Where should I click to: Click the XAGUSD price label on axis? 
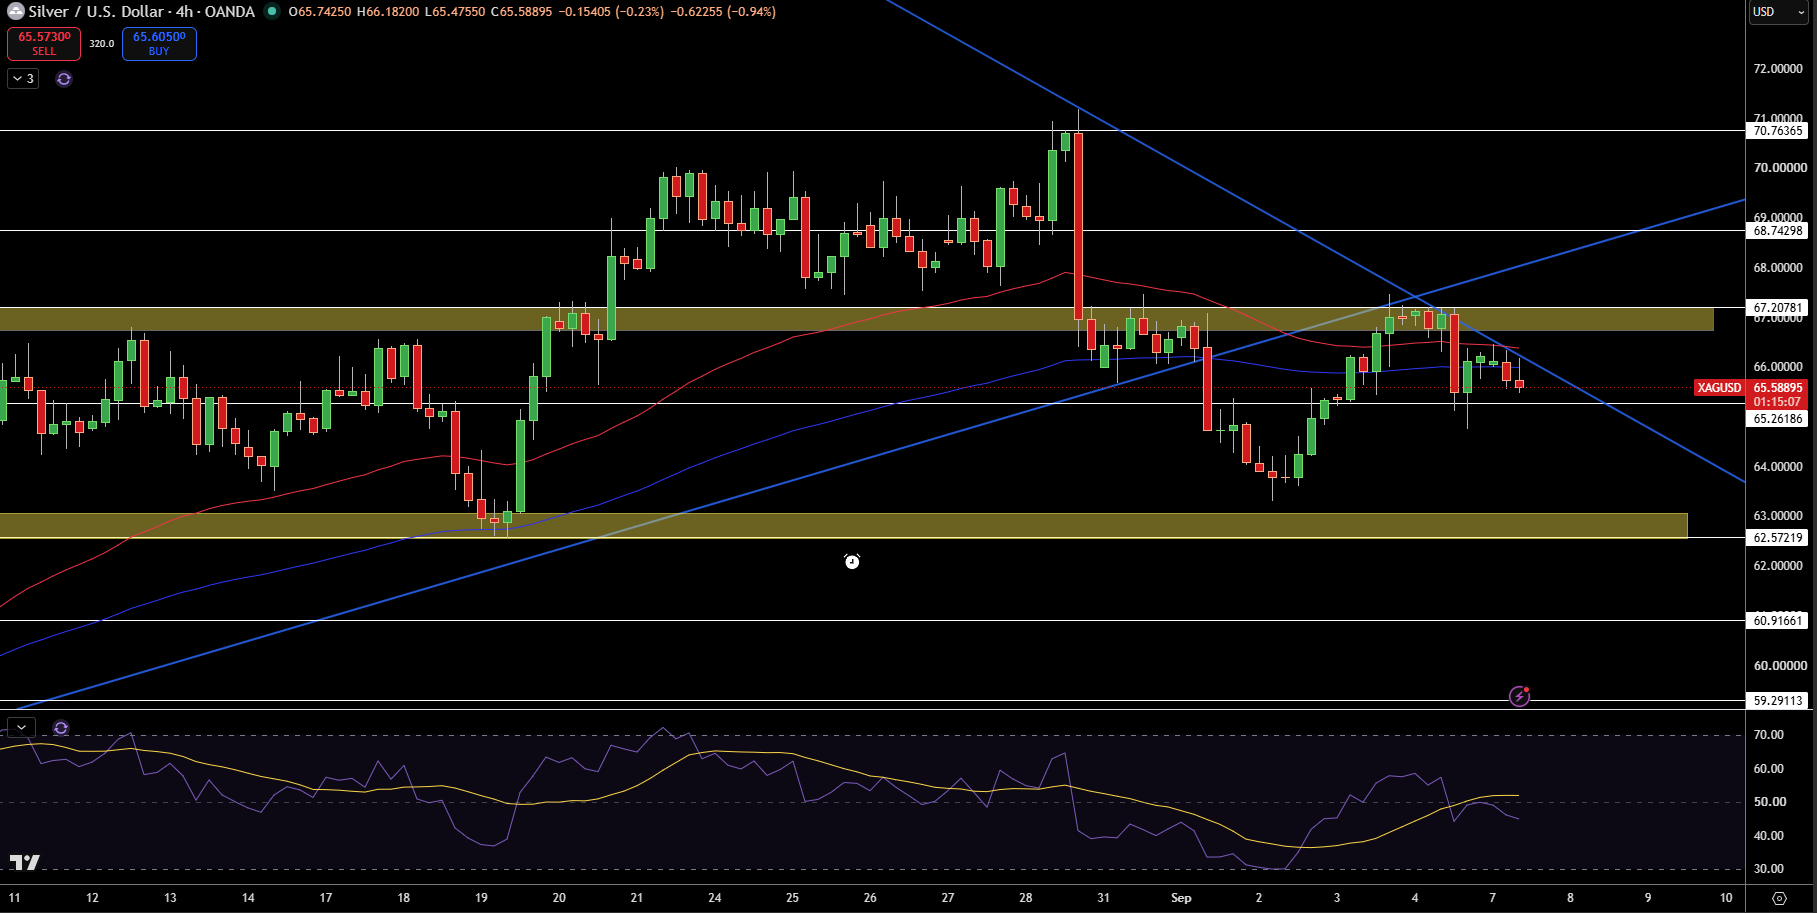point(1719,388)
